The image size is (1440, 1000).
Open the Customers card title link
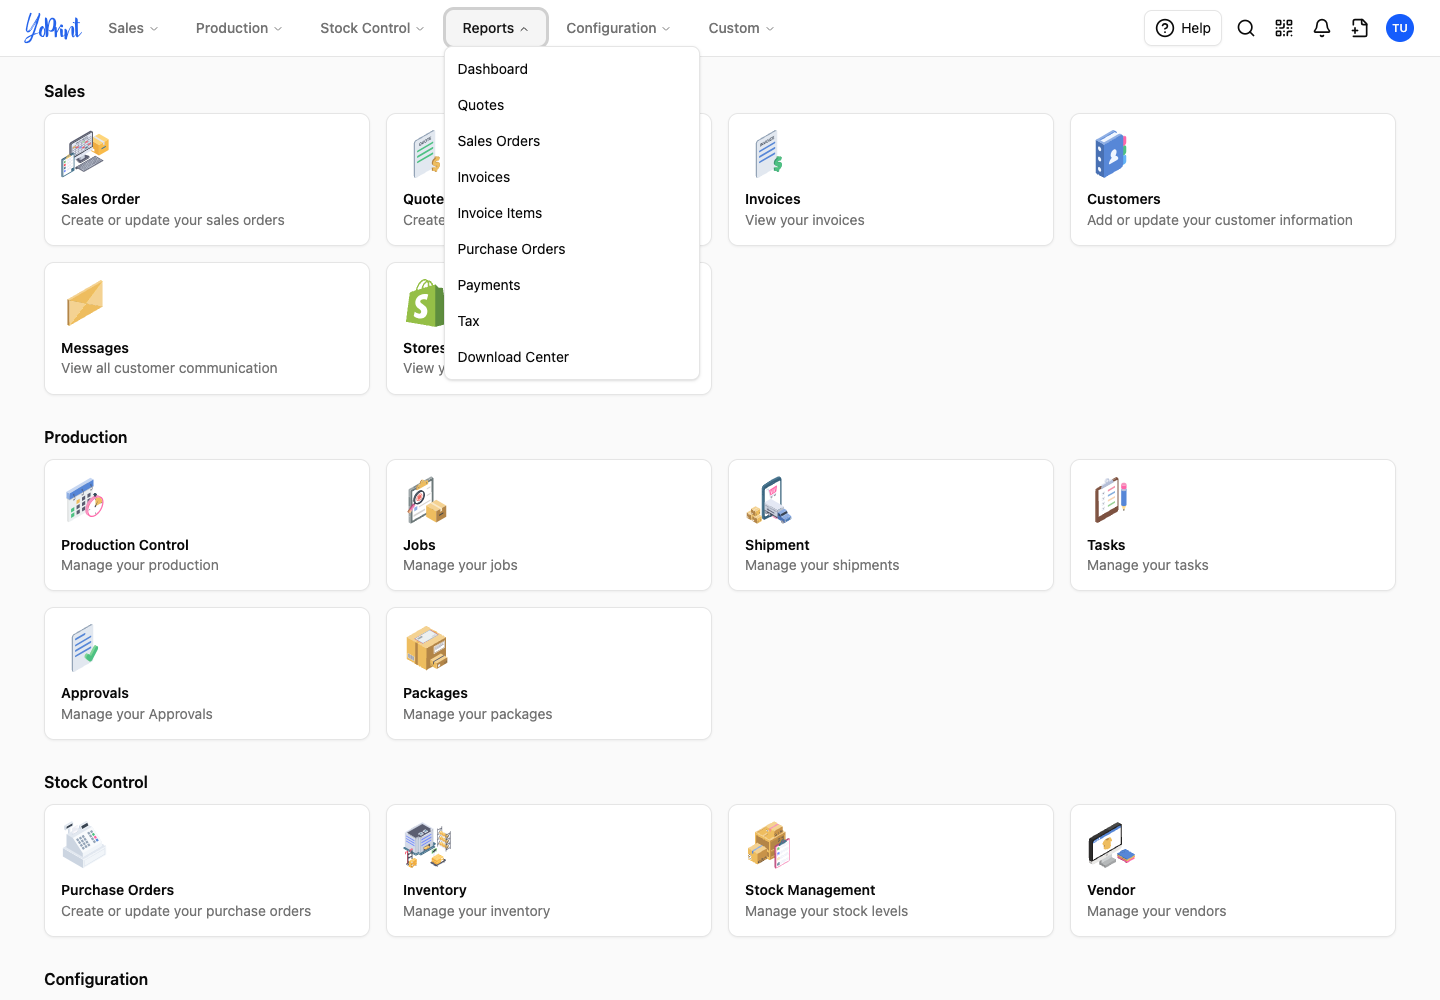pos(1123,199)
